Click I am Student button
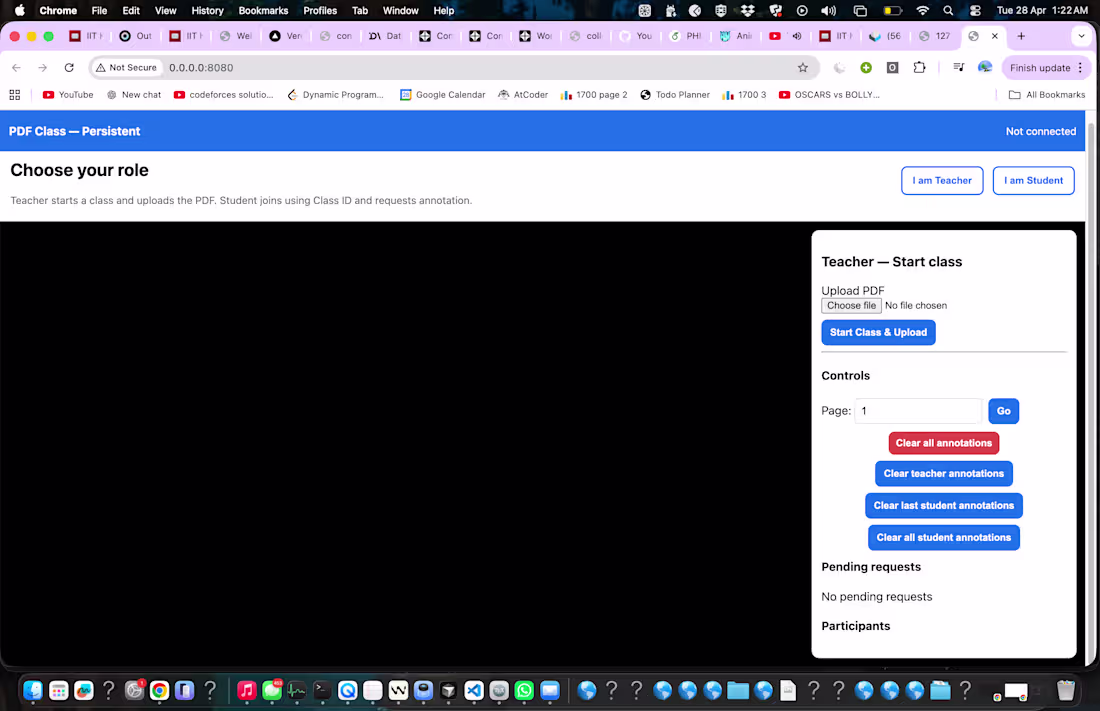This screenshot has width=1100, height=711. click(1033, 180)
